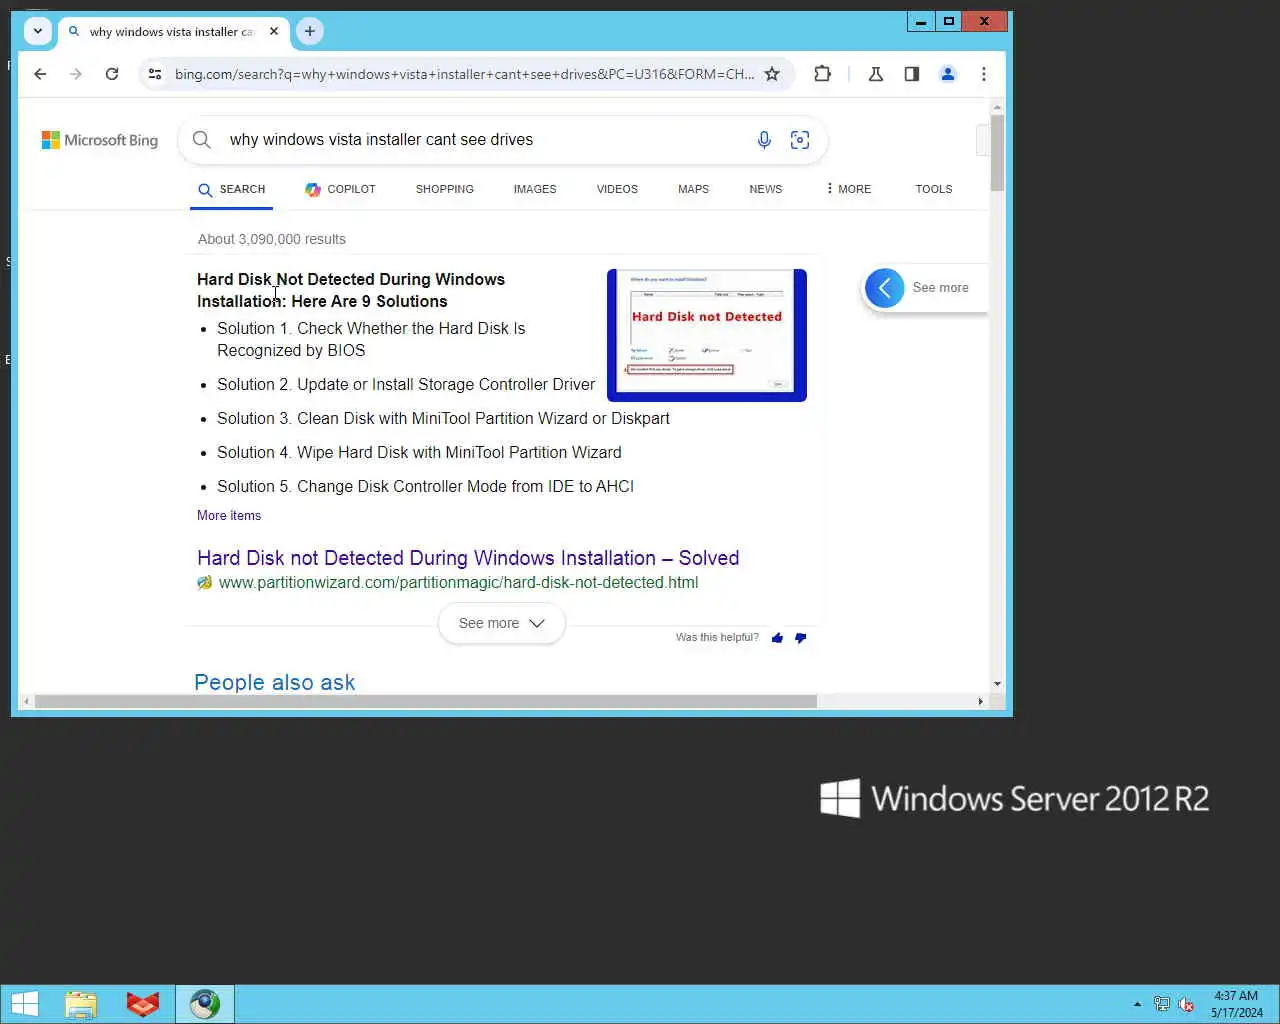
Task: Open the IMAGES tab
Action: click(x=535, y=189)
